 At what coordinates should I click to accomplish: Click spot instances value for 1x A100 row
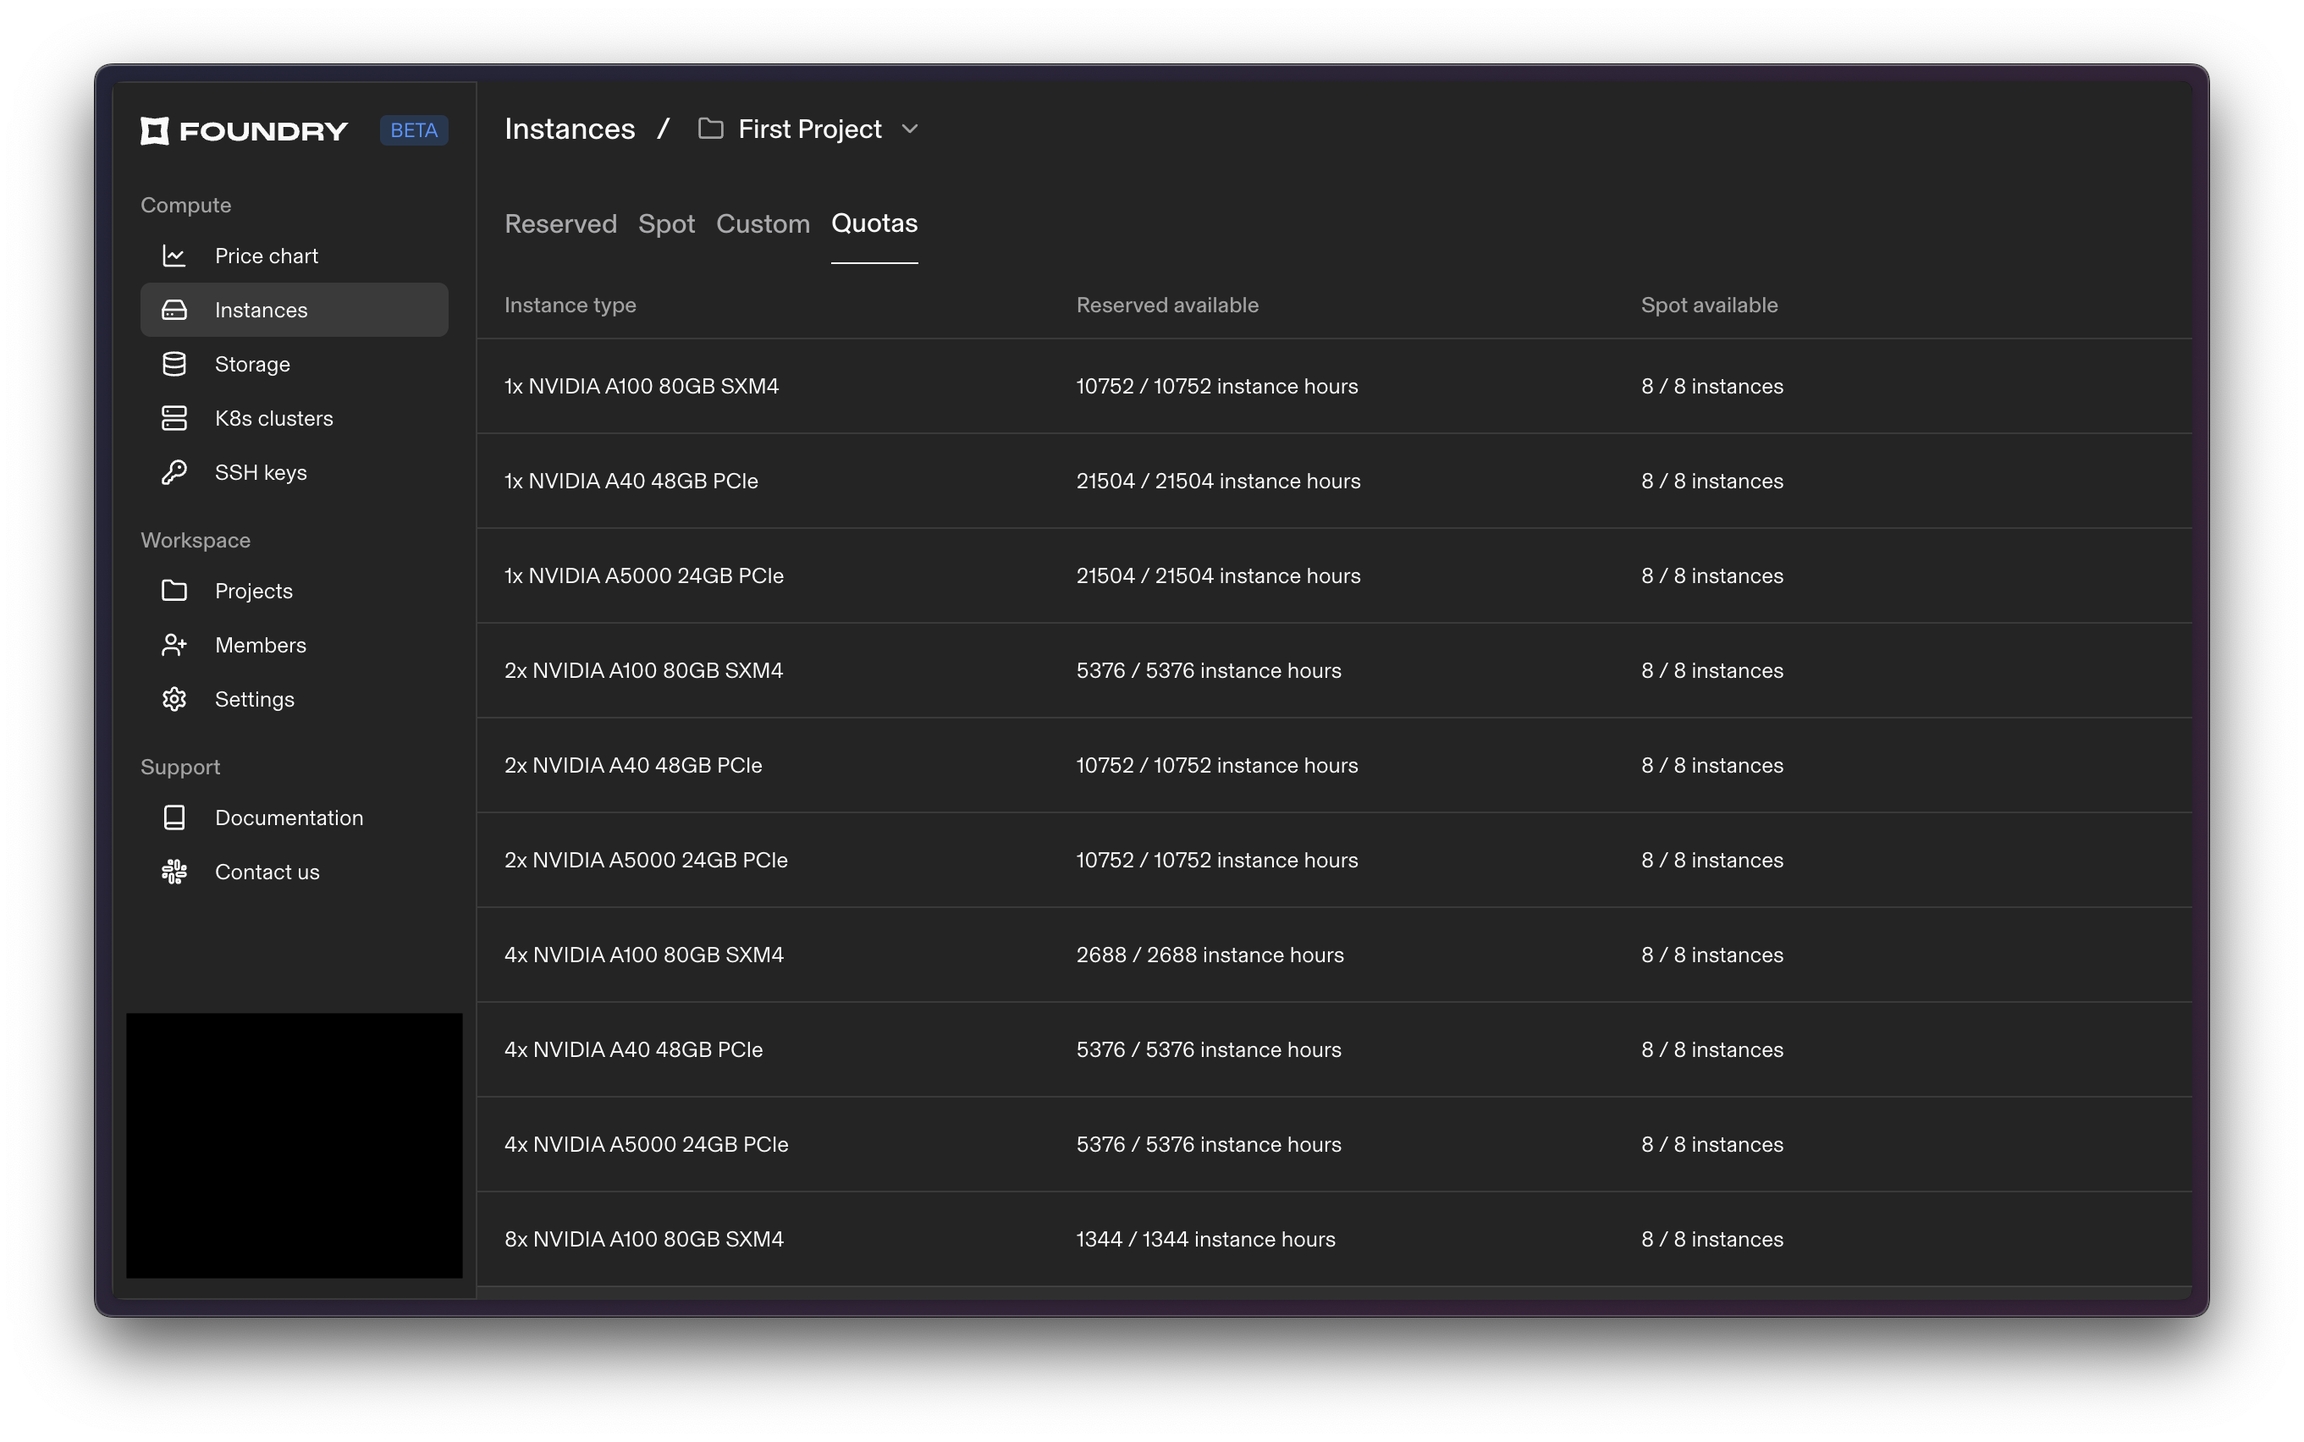coord(1712,386)
